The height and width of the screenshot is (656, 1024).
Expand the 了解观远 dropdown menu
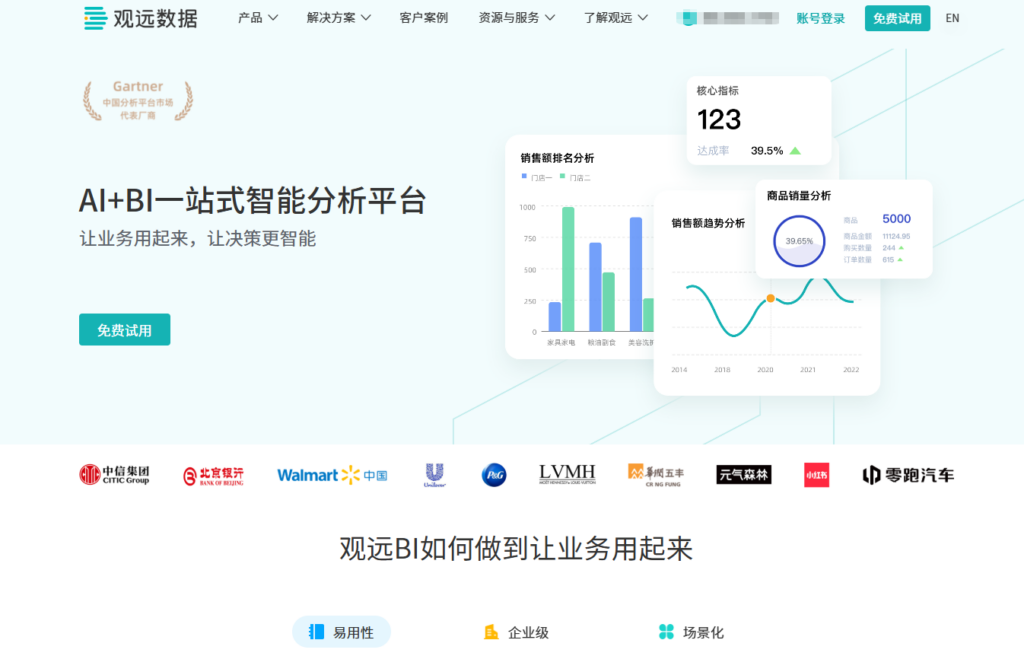[616, 18]
